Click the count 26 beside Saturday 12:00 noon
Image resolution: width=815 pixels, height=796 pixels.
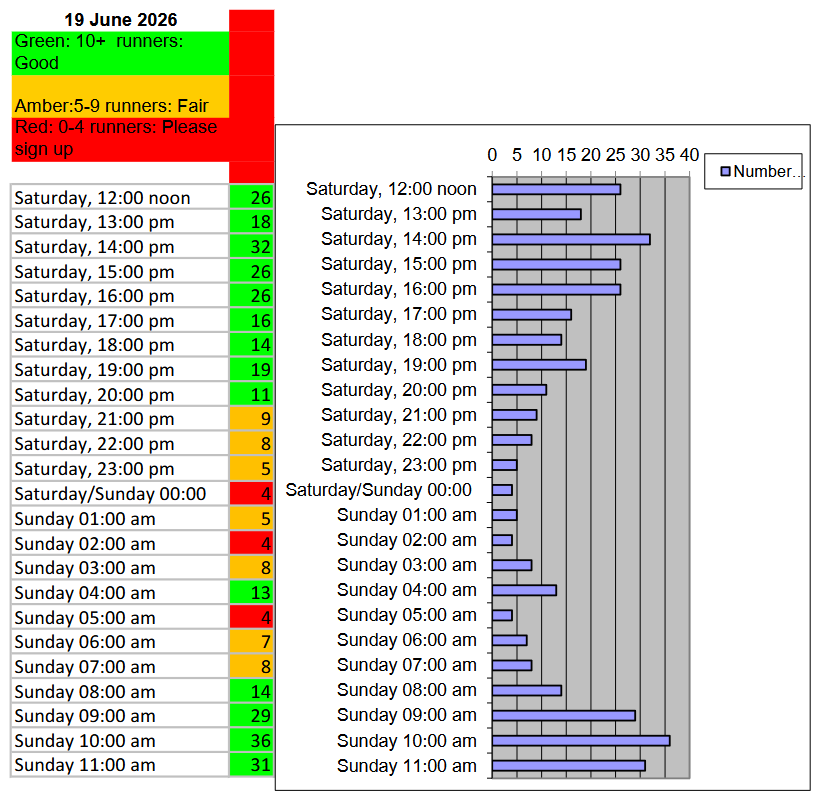pyautogui.click(x=252, y=197)
